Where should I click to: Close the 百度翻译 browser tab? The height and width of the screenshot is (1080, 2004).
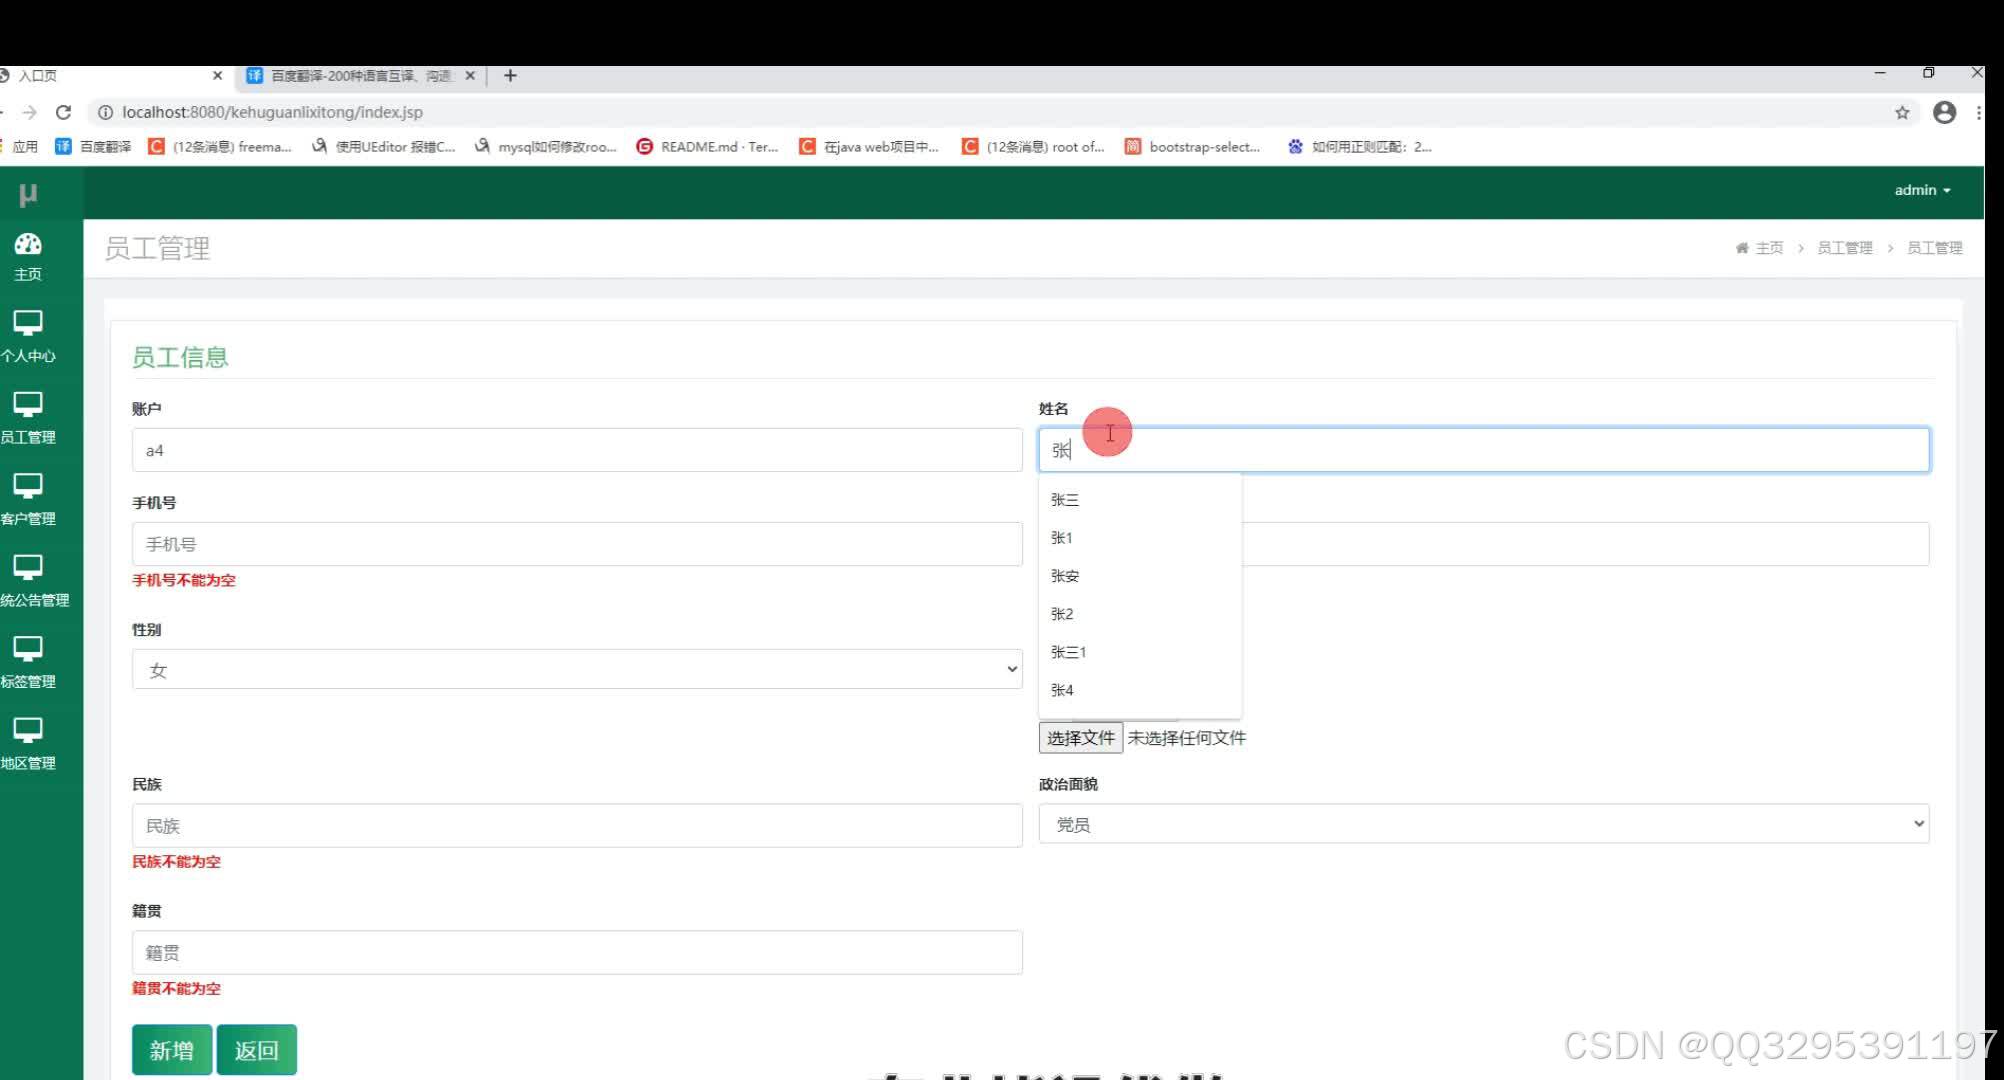470,75
